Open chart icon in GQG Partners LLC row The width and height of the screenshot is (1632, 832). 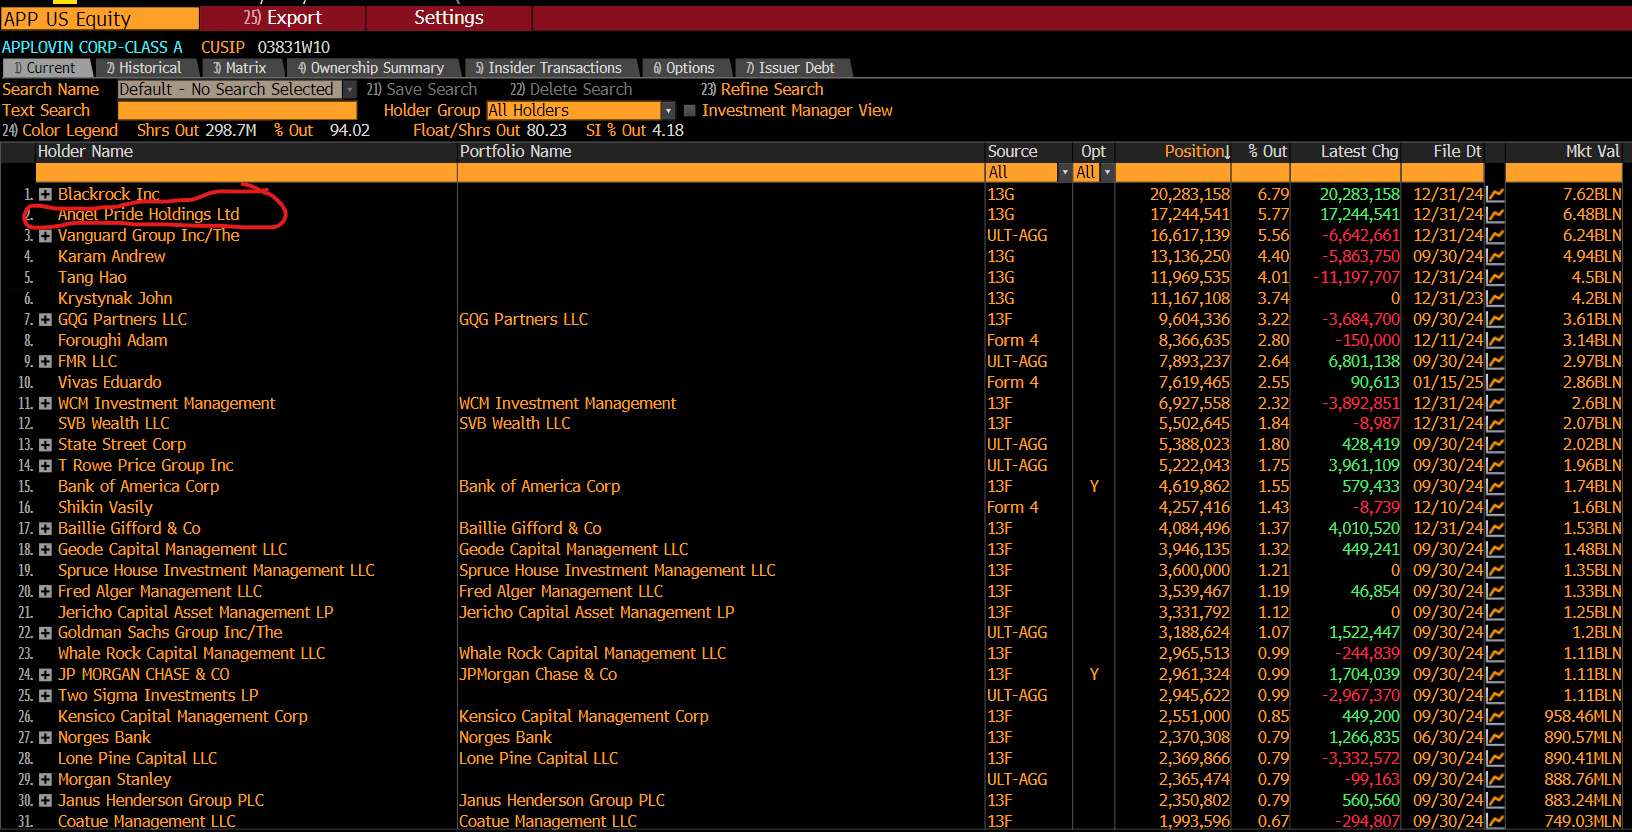(x=1495, y=320)
